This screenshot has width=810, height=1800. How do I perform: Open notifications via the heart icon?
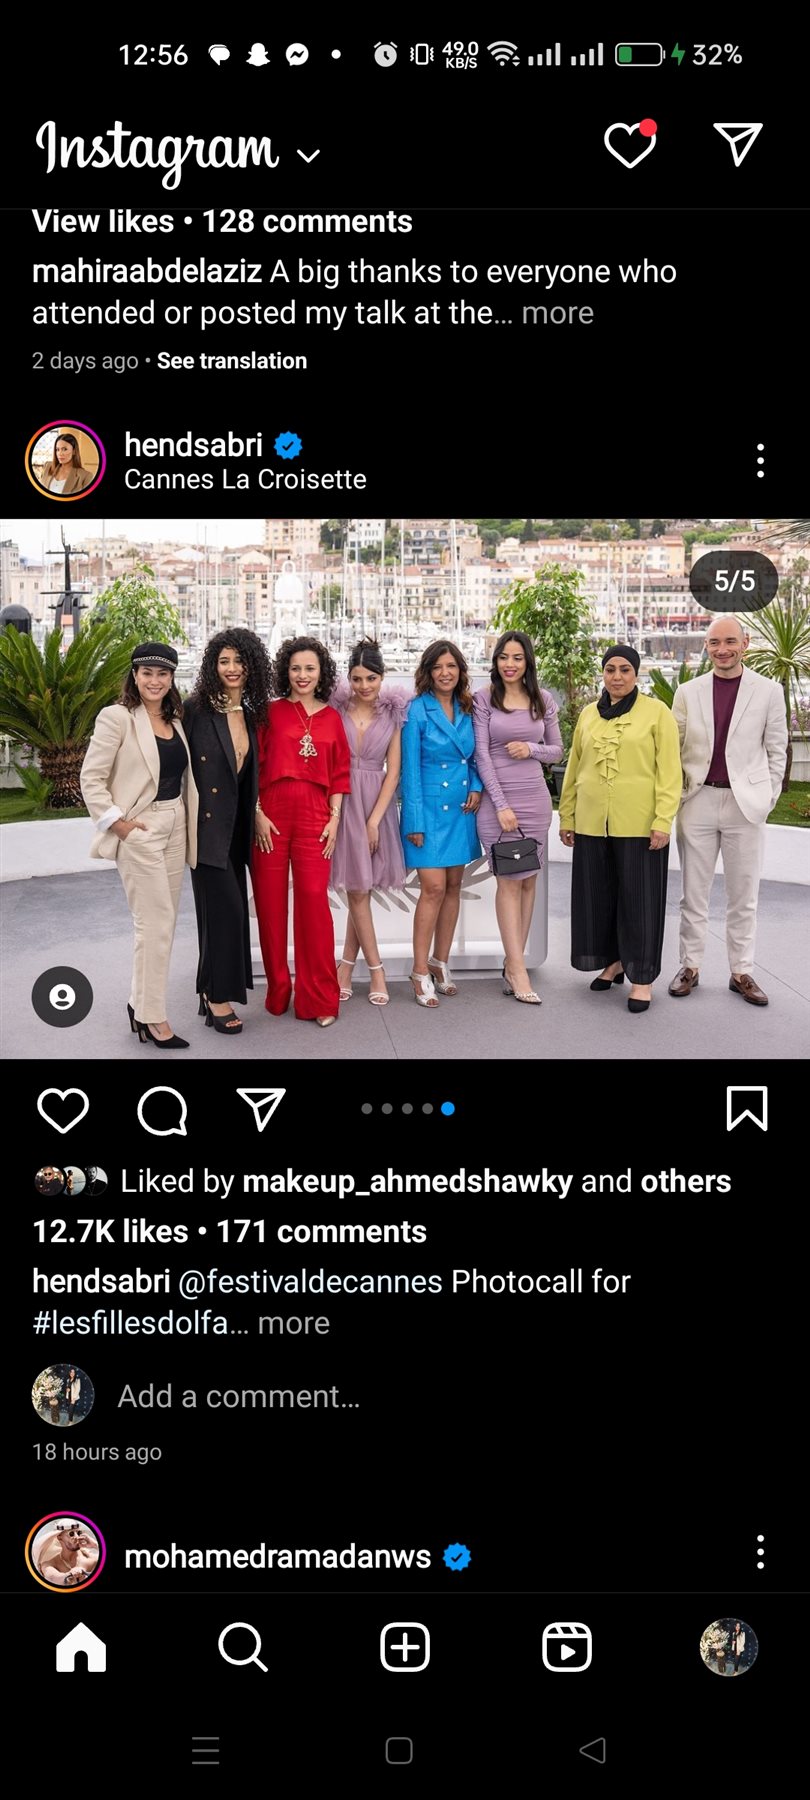[x=630, y=145]
